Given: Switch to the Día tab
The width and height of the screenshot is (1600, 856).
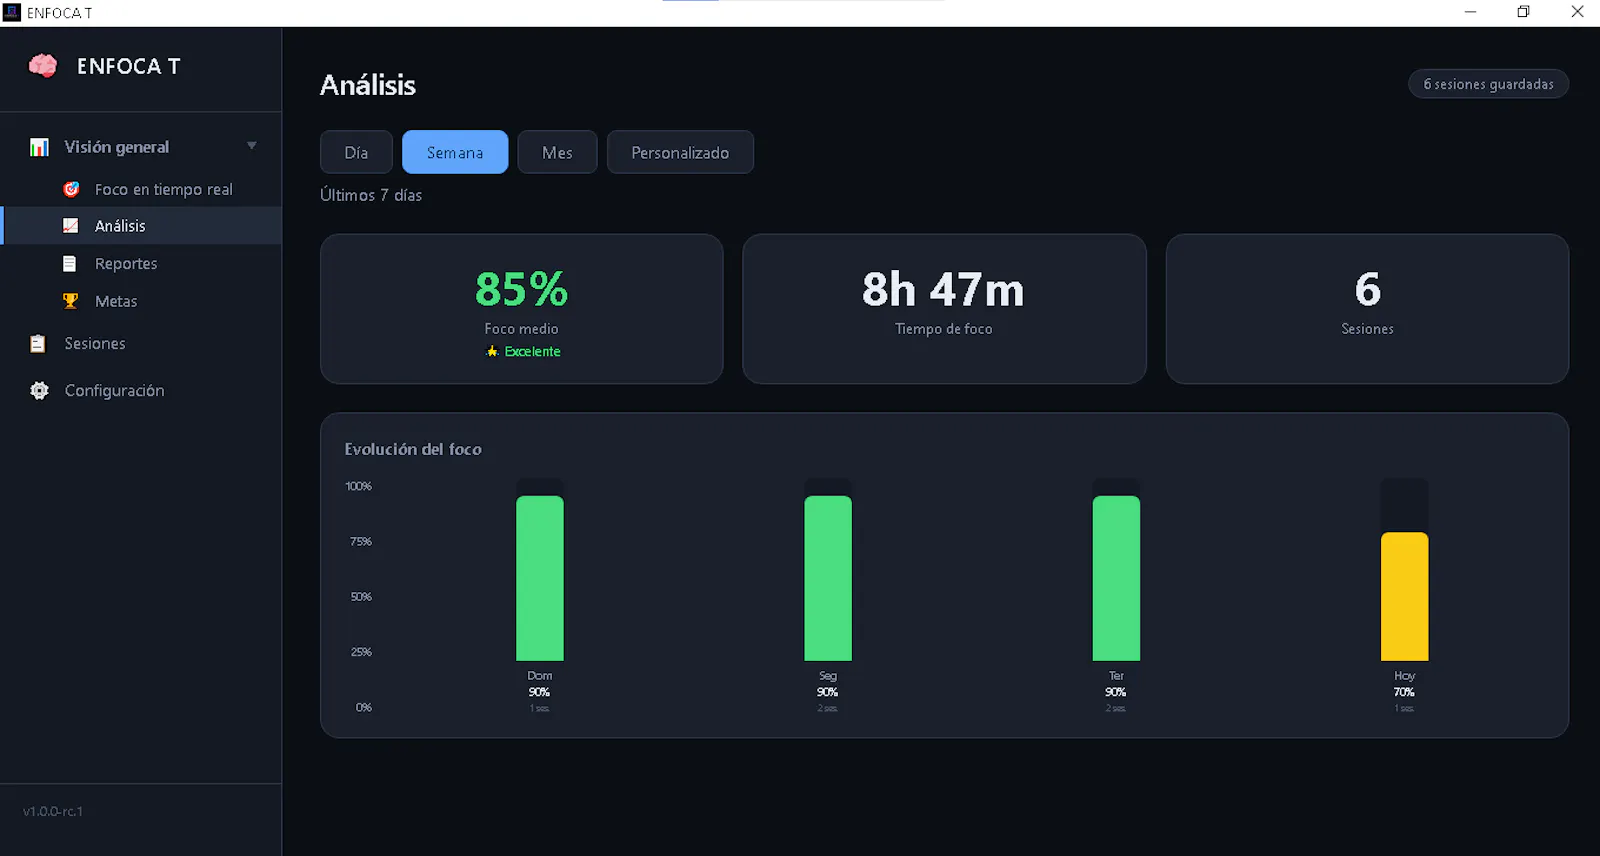Looking at the screenshot, I should [x=356, y=152].
